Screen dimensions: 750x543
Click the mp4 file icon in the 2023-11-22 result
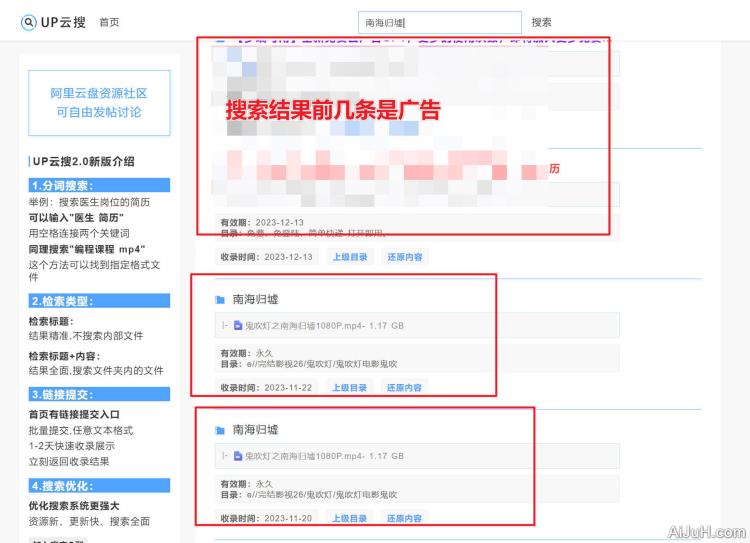[x=238, y=325]
